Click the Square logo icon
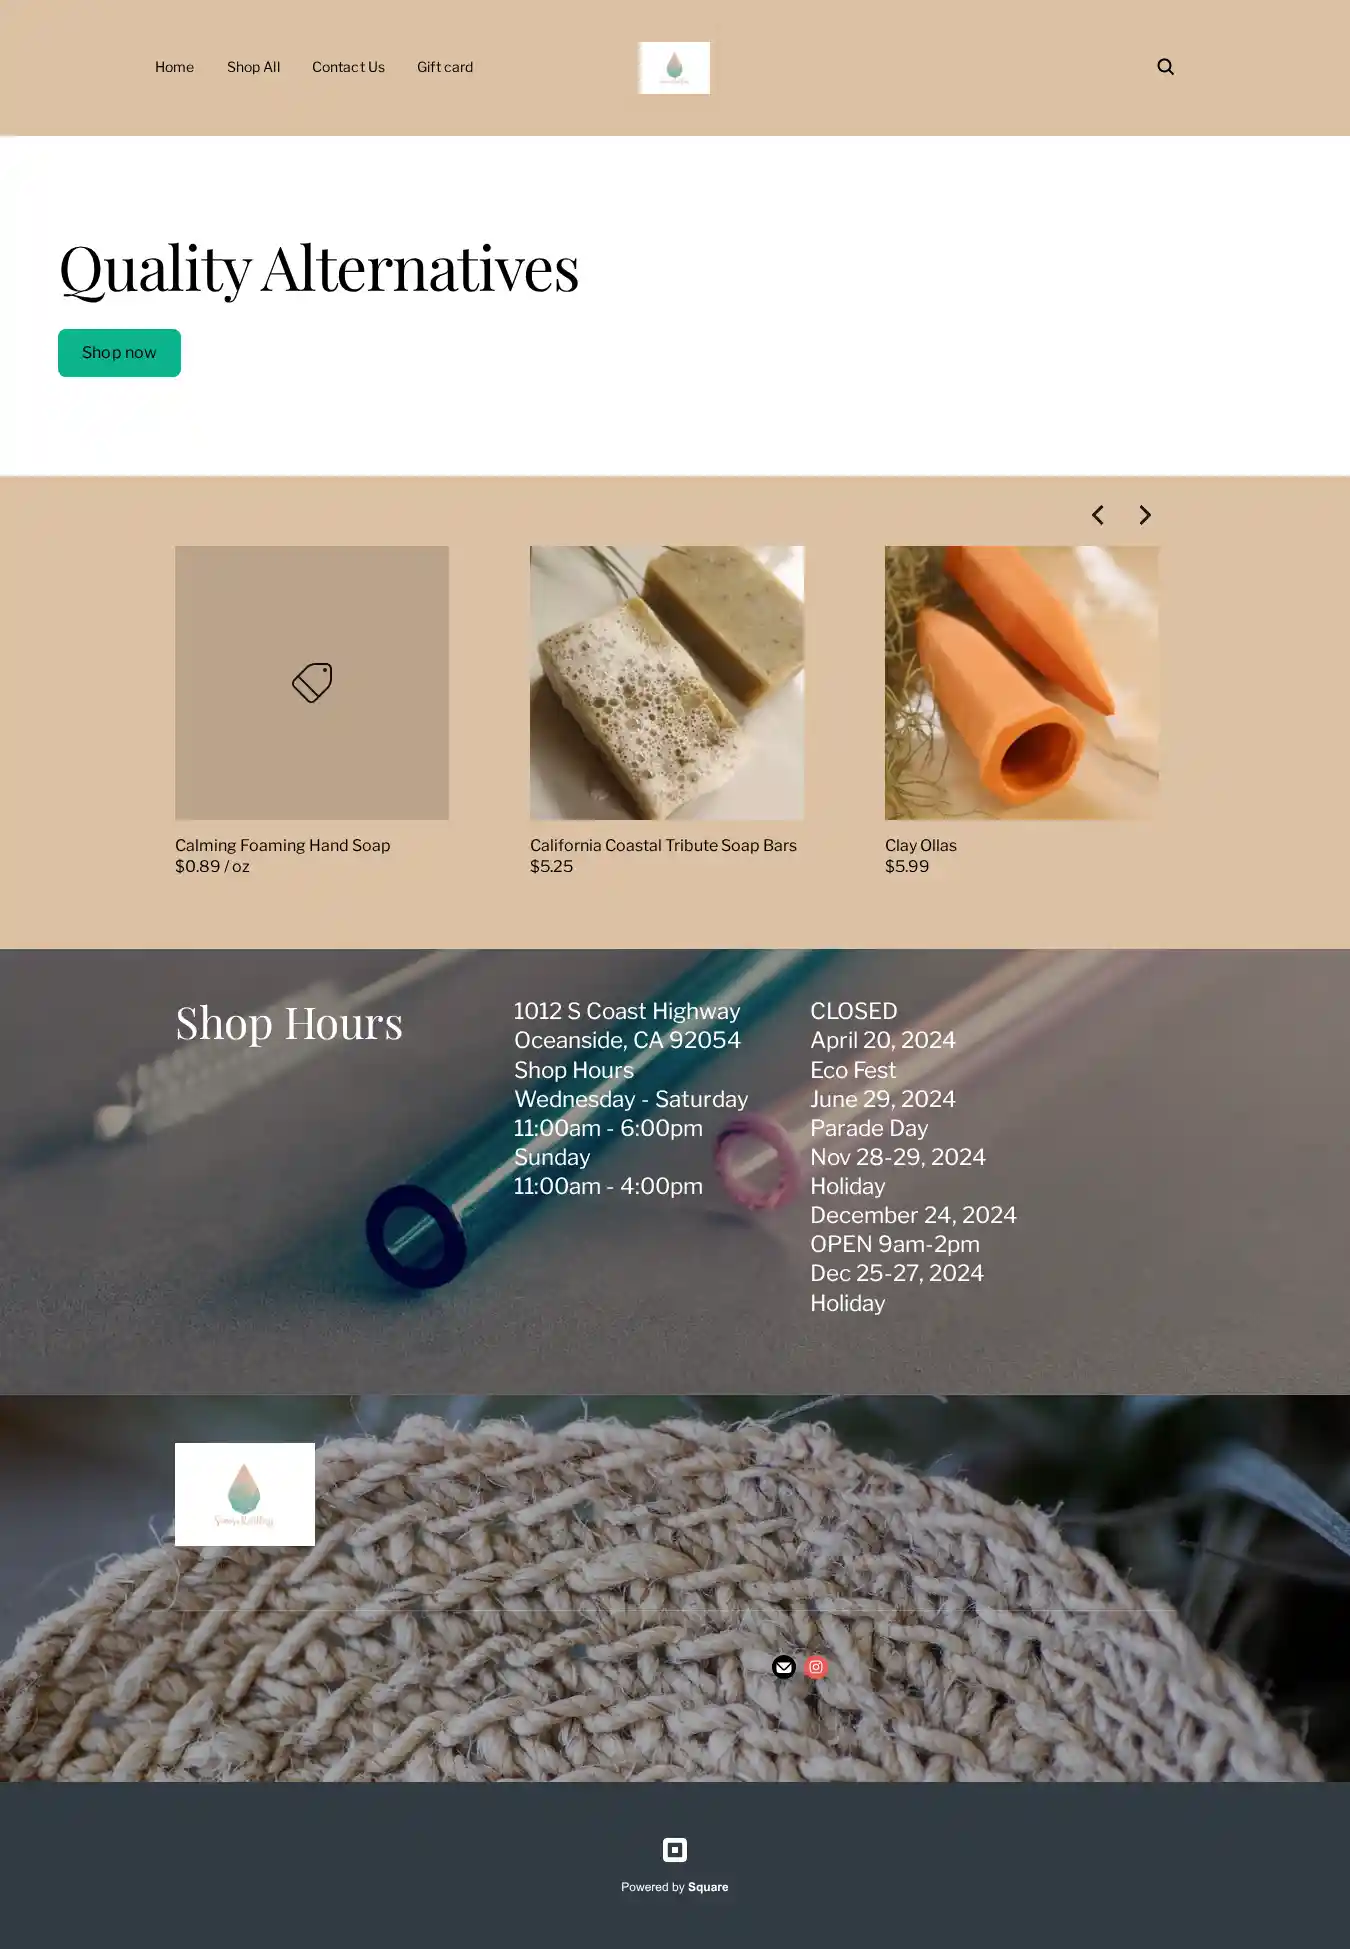 pos(675,1849)
